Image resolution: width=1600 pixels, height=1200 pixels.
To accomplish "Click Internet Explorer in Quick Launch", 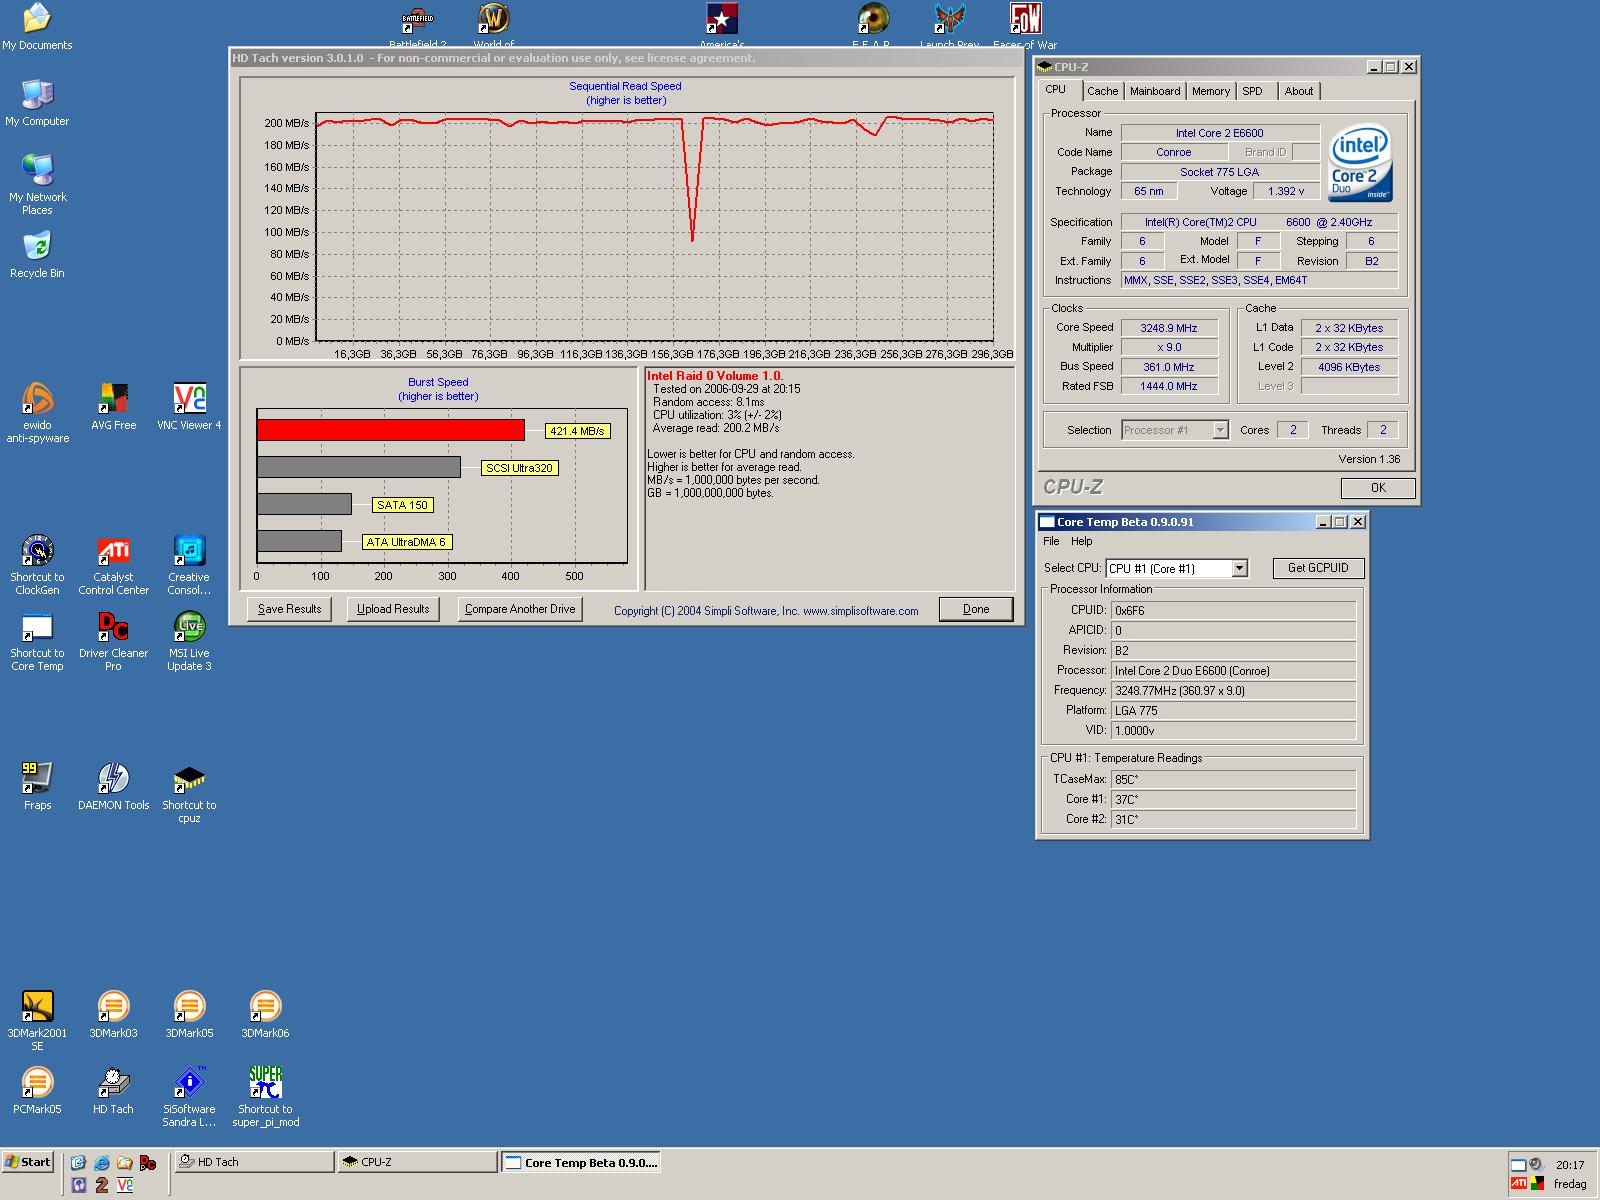I will pos(101,1163).
